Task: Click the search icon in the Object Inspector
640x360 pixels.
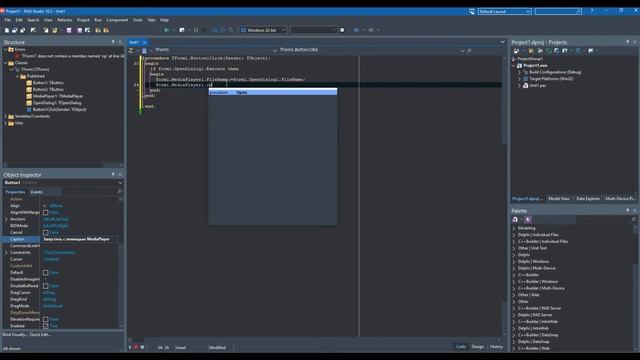Action: tap(120, 191)
